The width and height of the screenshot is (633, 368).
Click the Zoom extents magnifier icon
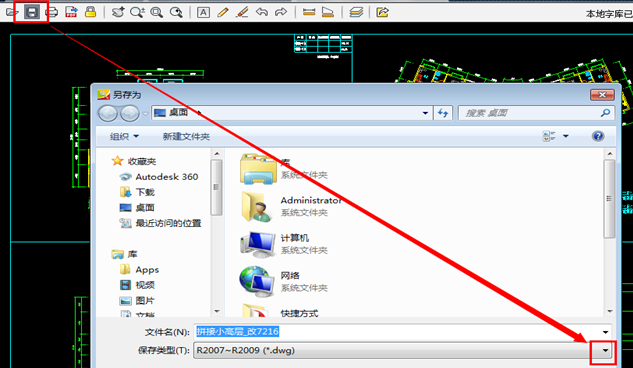[x=176, y=12]
